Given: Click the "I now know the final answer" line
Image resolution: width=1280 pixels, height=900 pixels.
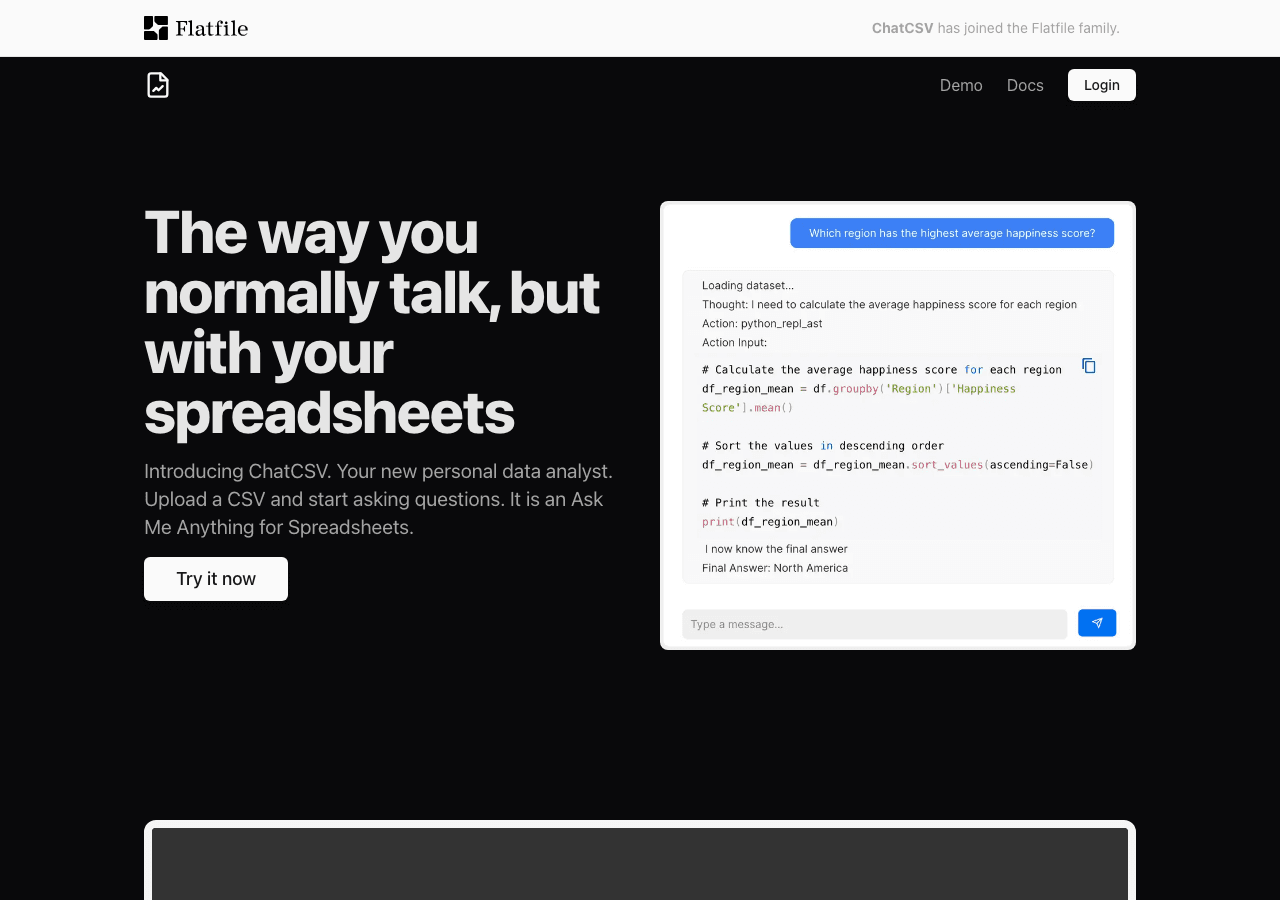Looking at the screenshot, I should tap(777, 549).
